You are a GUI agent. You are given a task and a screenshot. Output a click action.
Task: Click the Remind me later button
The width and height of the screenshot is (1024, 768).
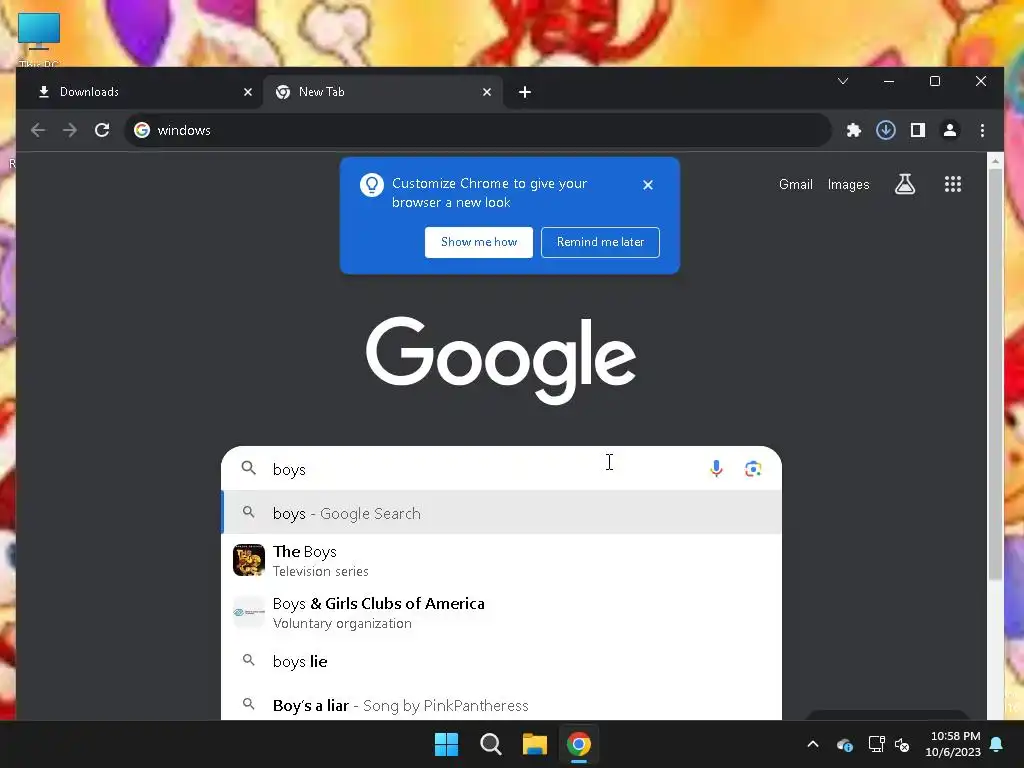tap(600, 242)
